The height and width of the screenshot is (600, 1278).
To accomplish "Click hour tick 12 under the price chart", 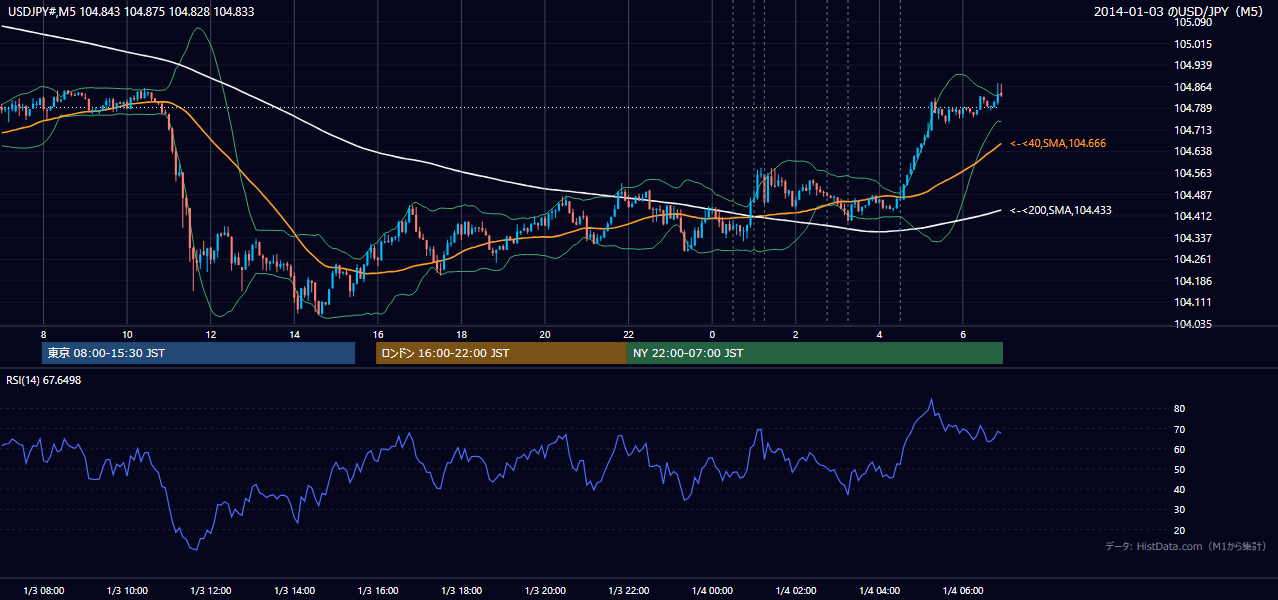I will pos(210,333).
